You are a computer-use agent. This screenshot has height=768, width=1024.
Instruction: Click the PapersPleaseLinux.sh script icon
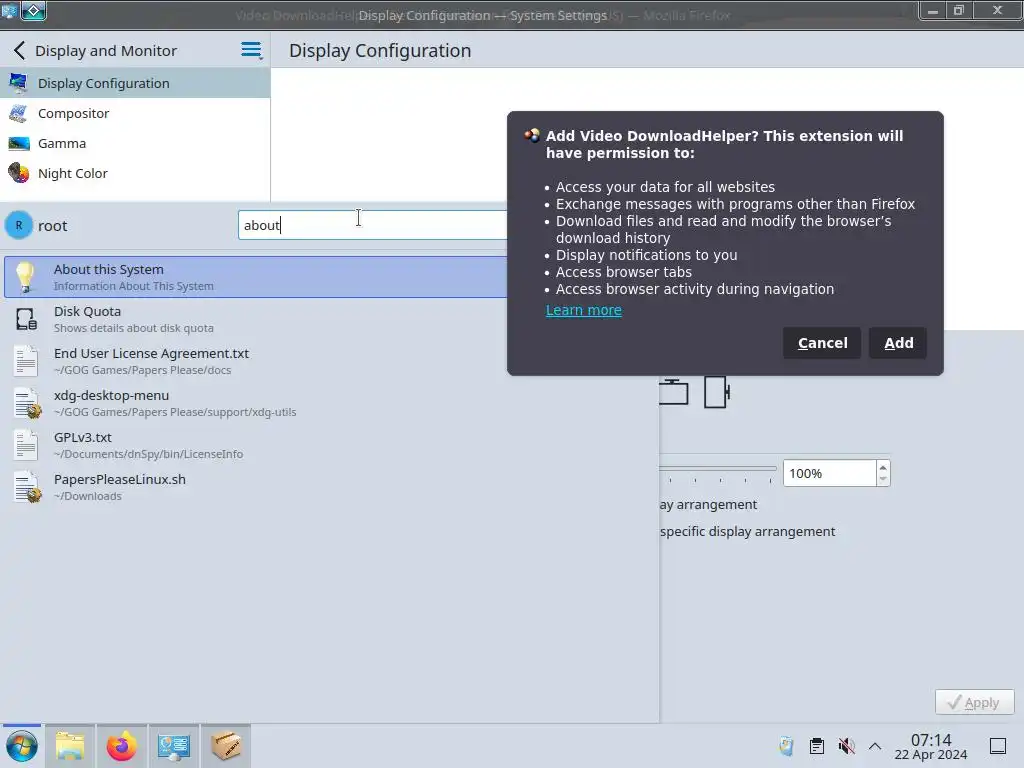[27, 487]
